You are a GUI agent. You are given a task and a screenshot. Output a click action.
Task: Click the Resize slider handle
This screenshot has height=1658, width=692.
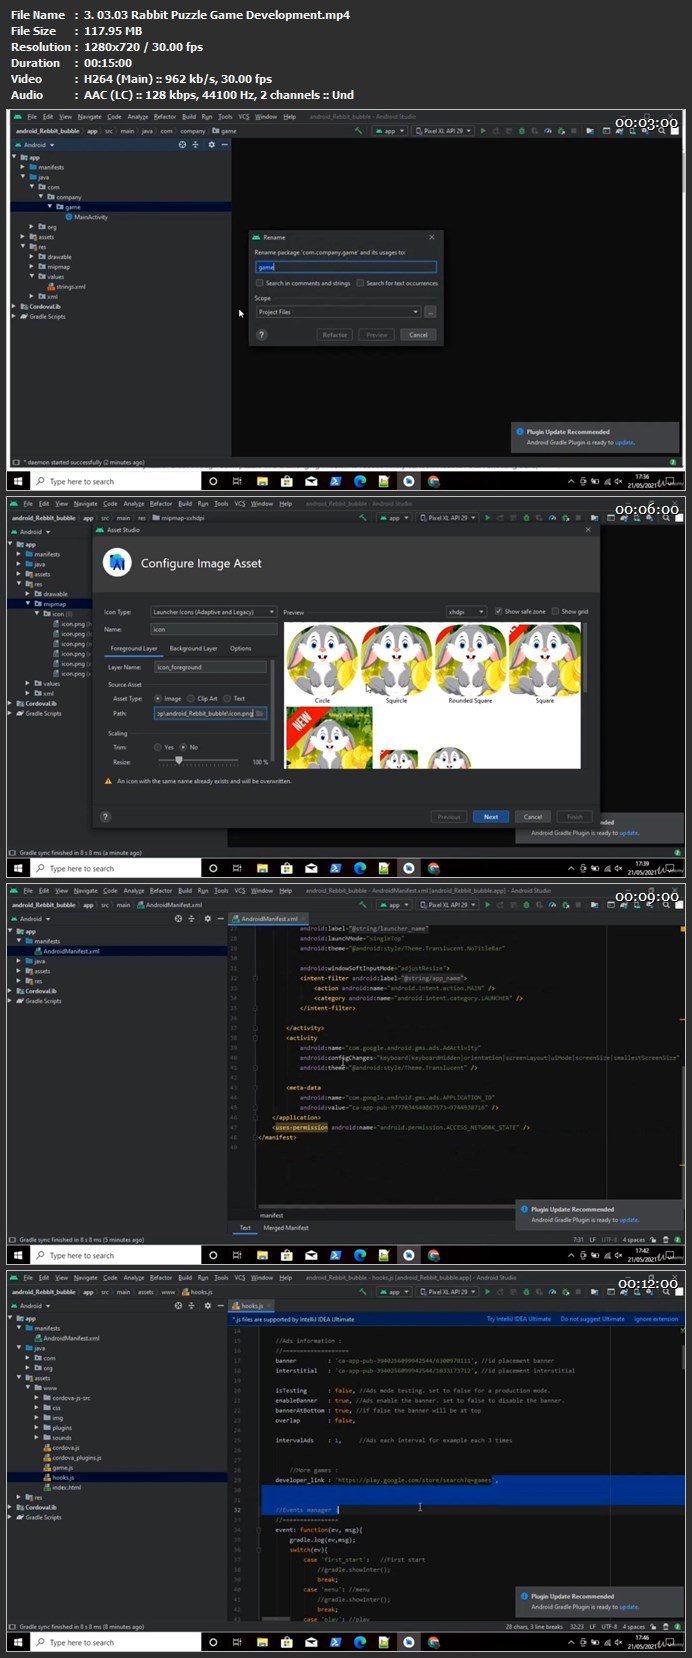(178, 761)
